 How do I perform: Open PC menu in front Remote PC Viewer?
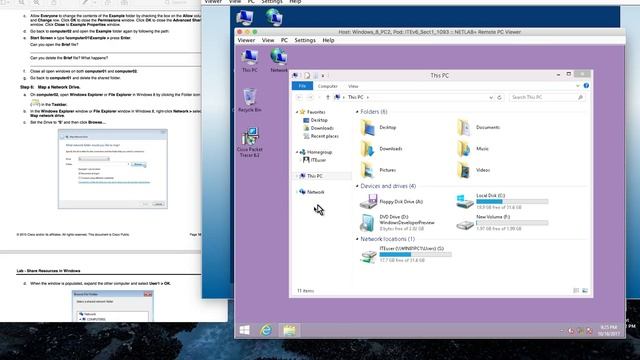[x=284, y=40]
